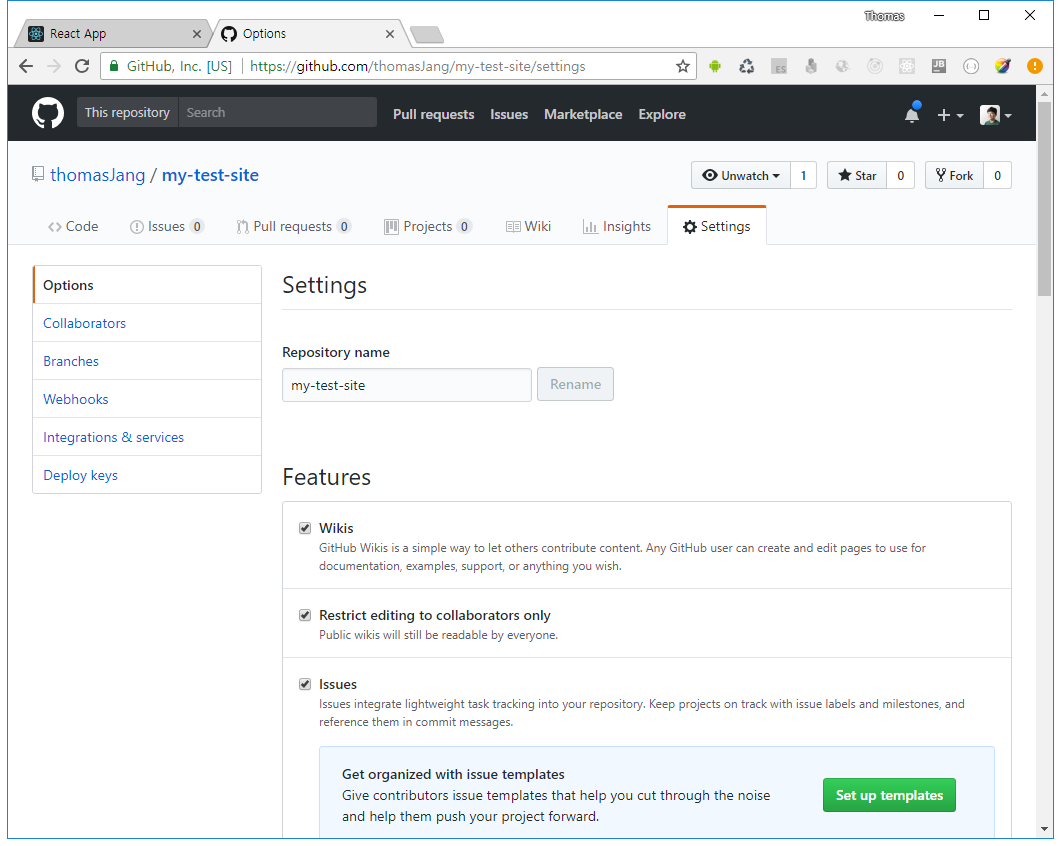Click the page vertical scrollbar thumb
1061x846 pixels.
pos(1045,198)
